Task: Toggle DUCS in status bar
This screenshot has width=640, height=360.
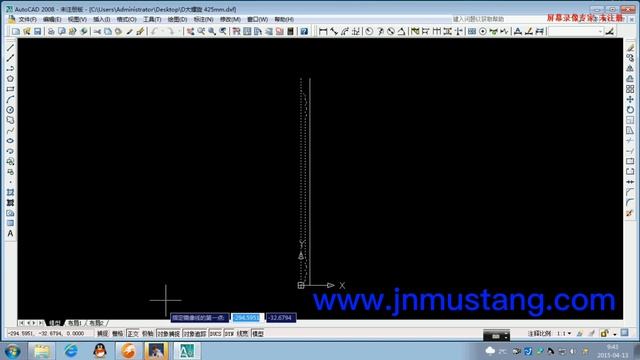Action: (215, 333)
